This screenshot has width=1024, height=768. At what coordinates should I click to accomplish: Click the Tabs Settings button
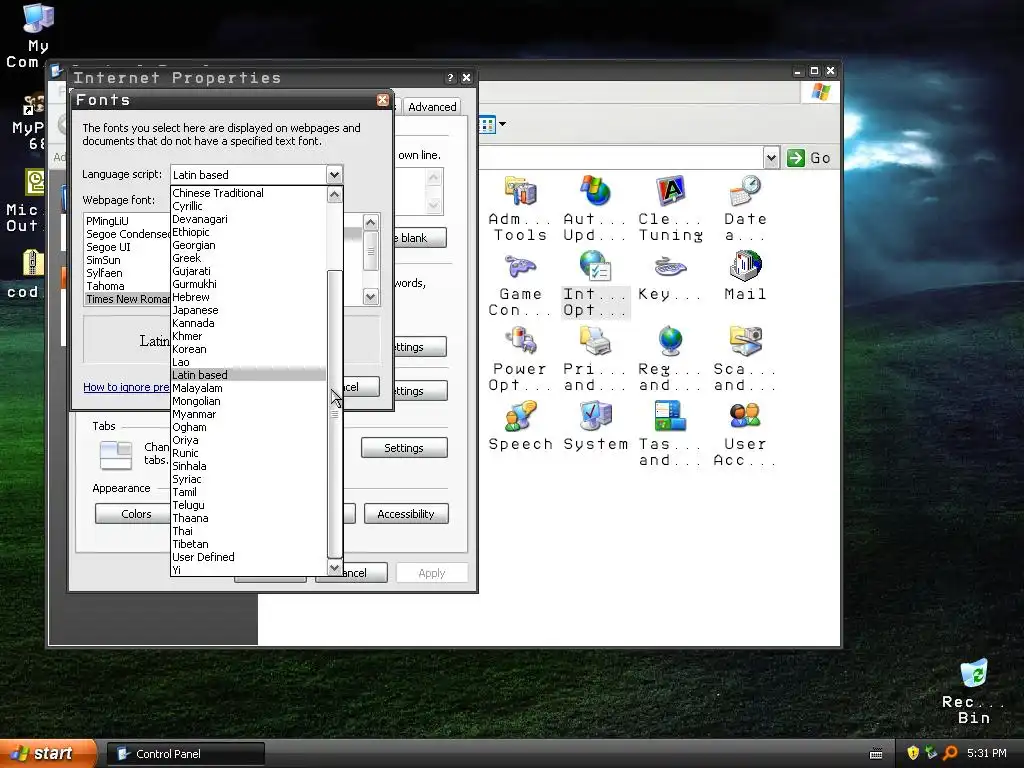tap(404, 448)
